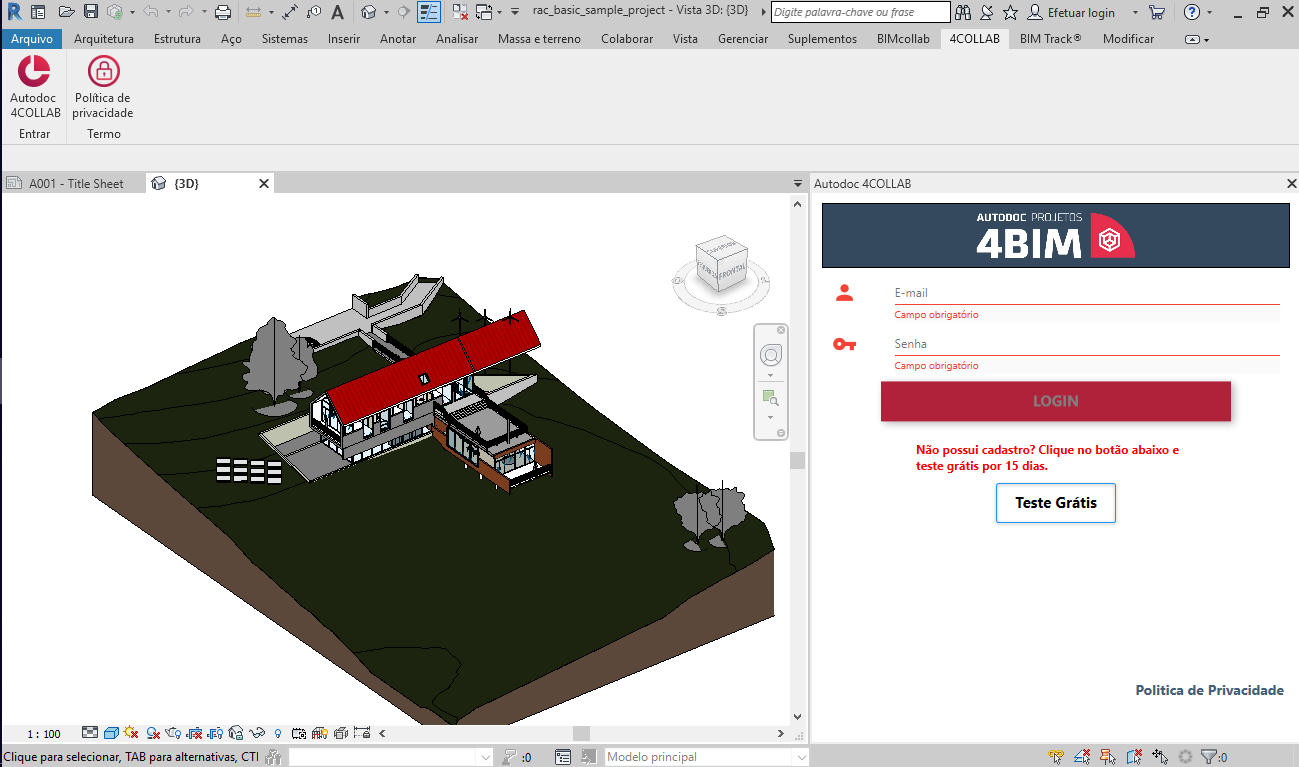Select the Text tool icon
This screenshot has width=1299, height=767.
338,12
